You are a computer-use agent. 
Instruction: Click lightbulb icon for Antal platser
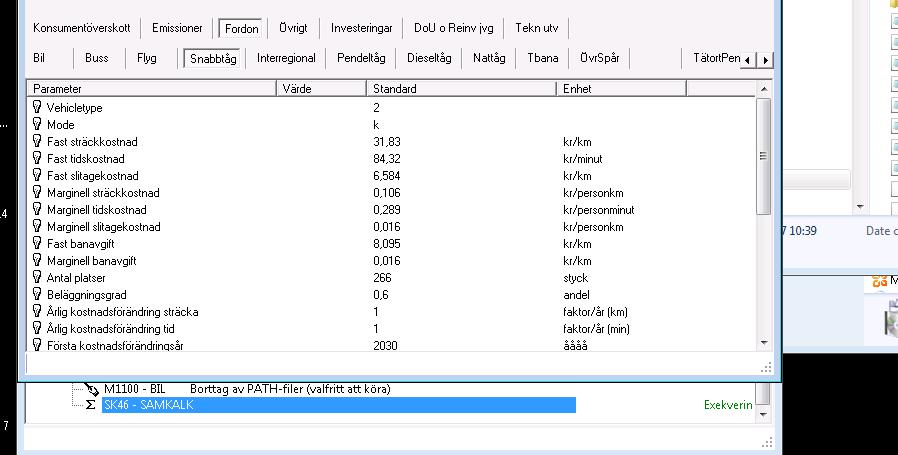pyautogui.click(x=37, y=277)
